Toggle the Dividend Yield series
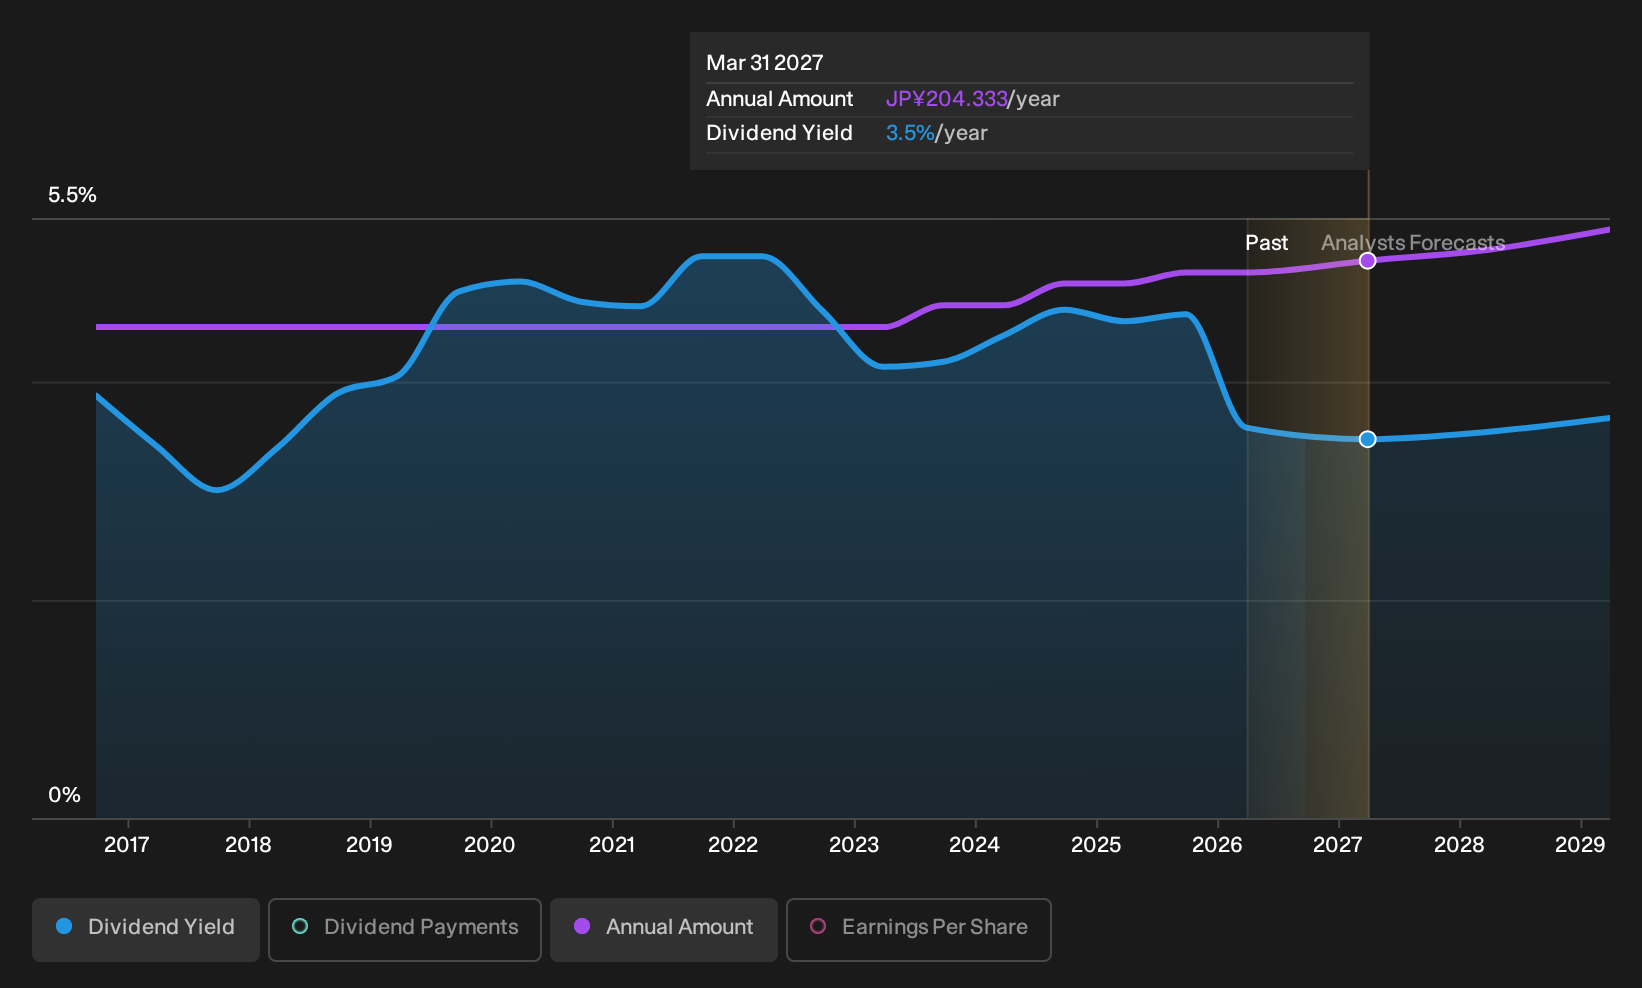 pos(146,930)
